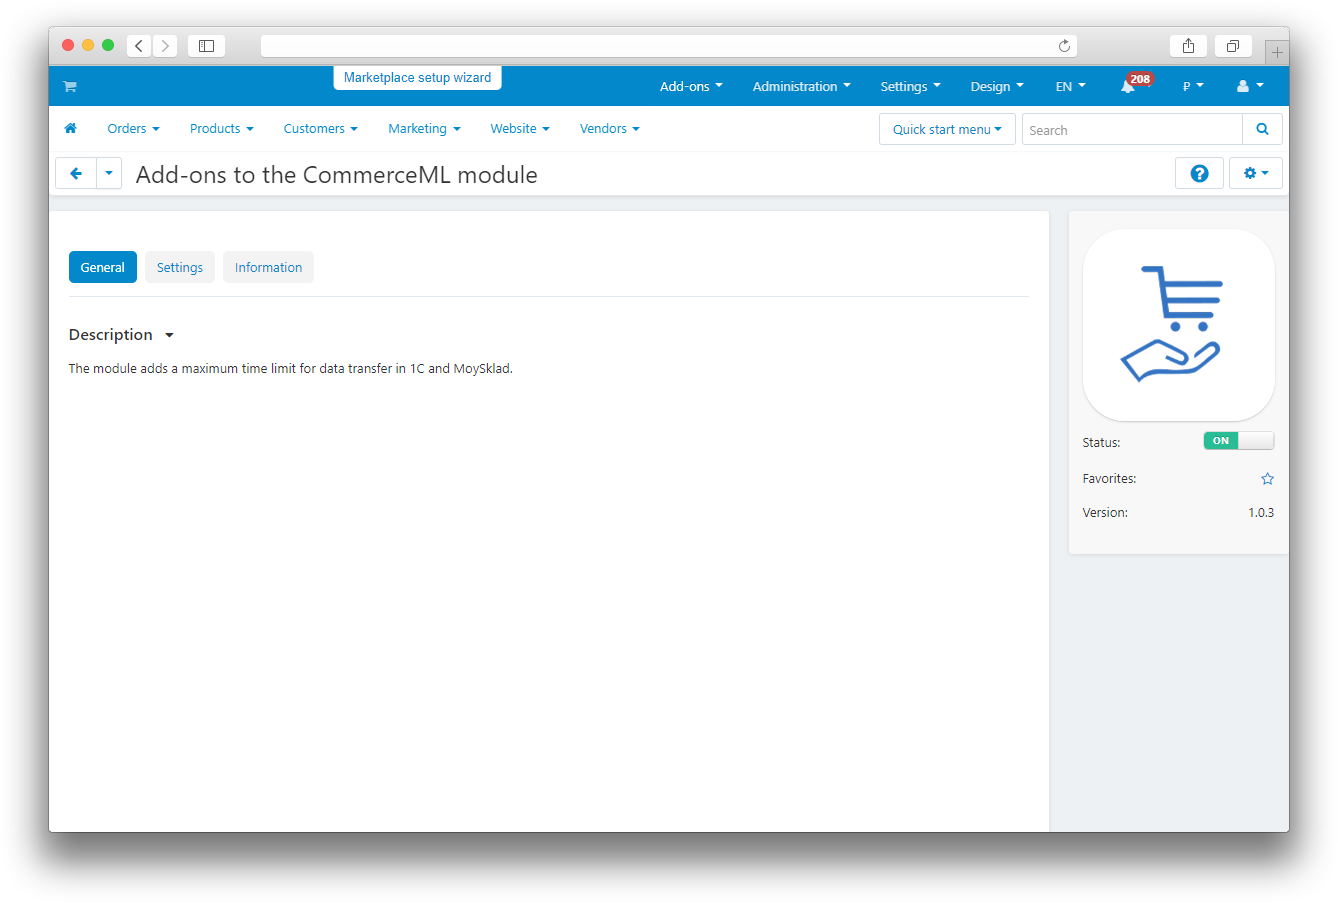
Task: Switch to the Information tab
Action: coord(268,268)
